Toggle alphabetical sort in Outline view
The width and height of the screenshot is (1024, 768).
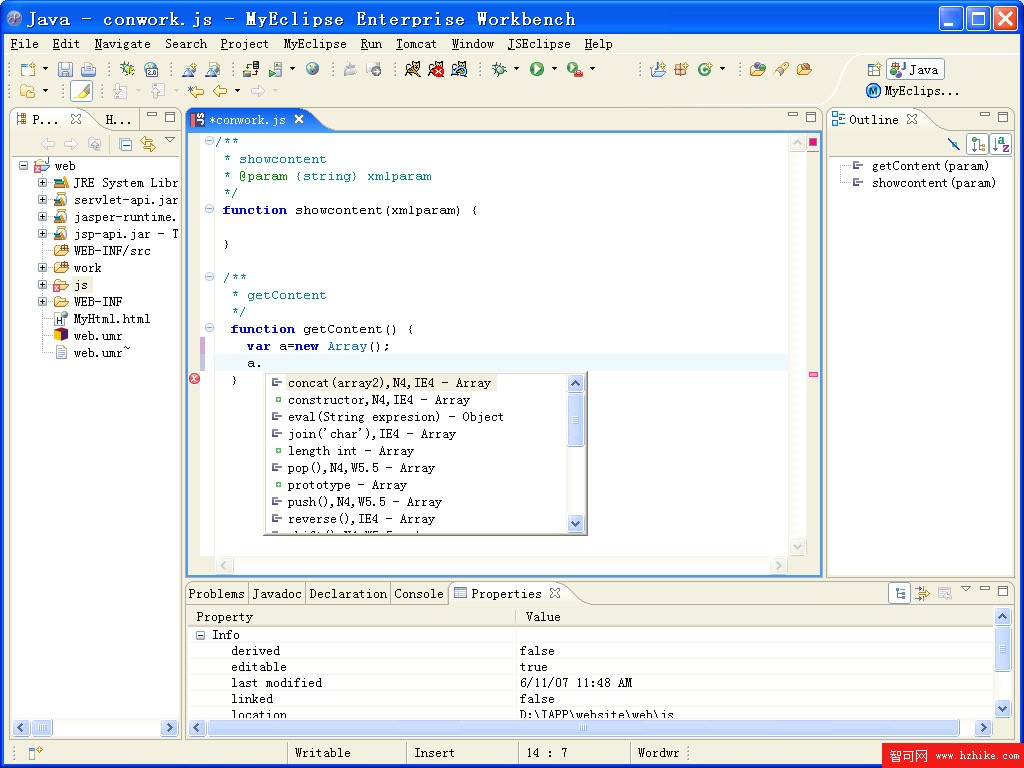[1000, 144]
